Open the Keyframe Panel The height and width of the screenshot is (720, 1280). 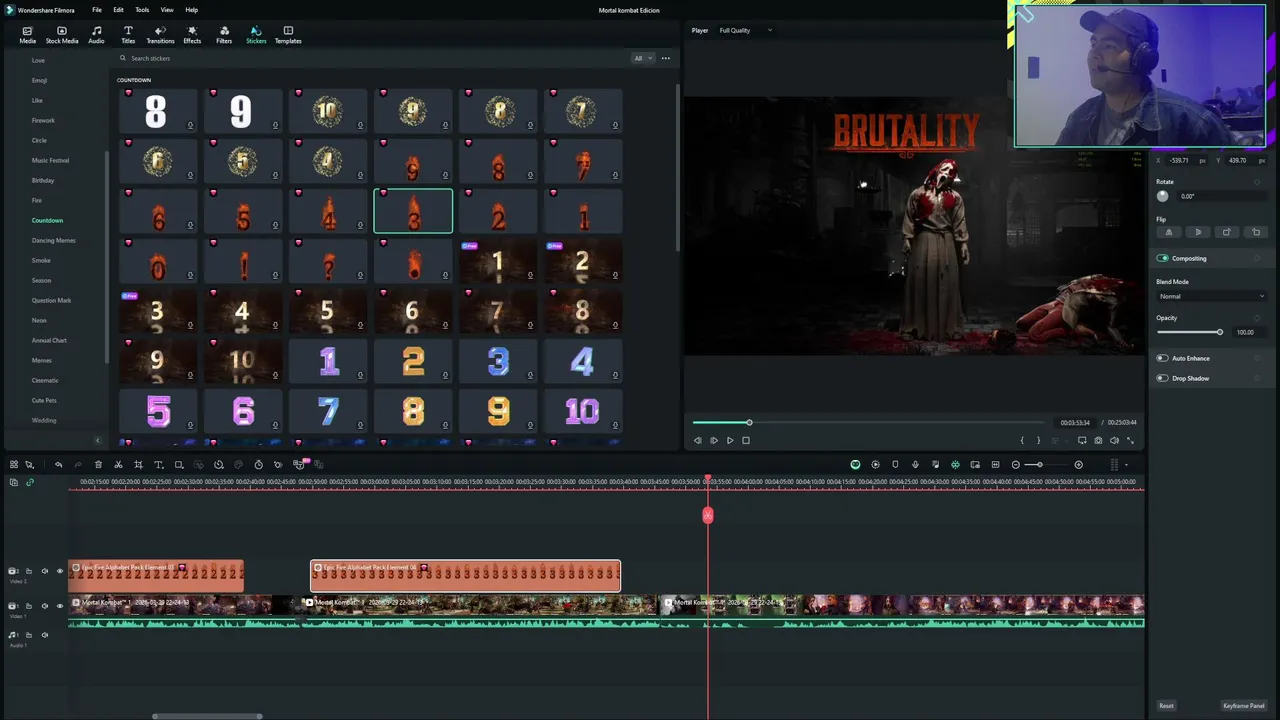pos(1244,706)
